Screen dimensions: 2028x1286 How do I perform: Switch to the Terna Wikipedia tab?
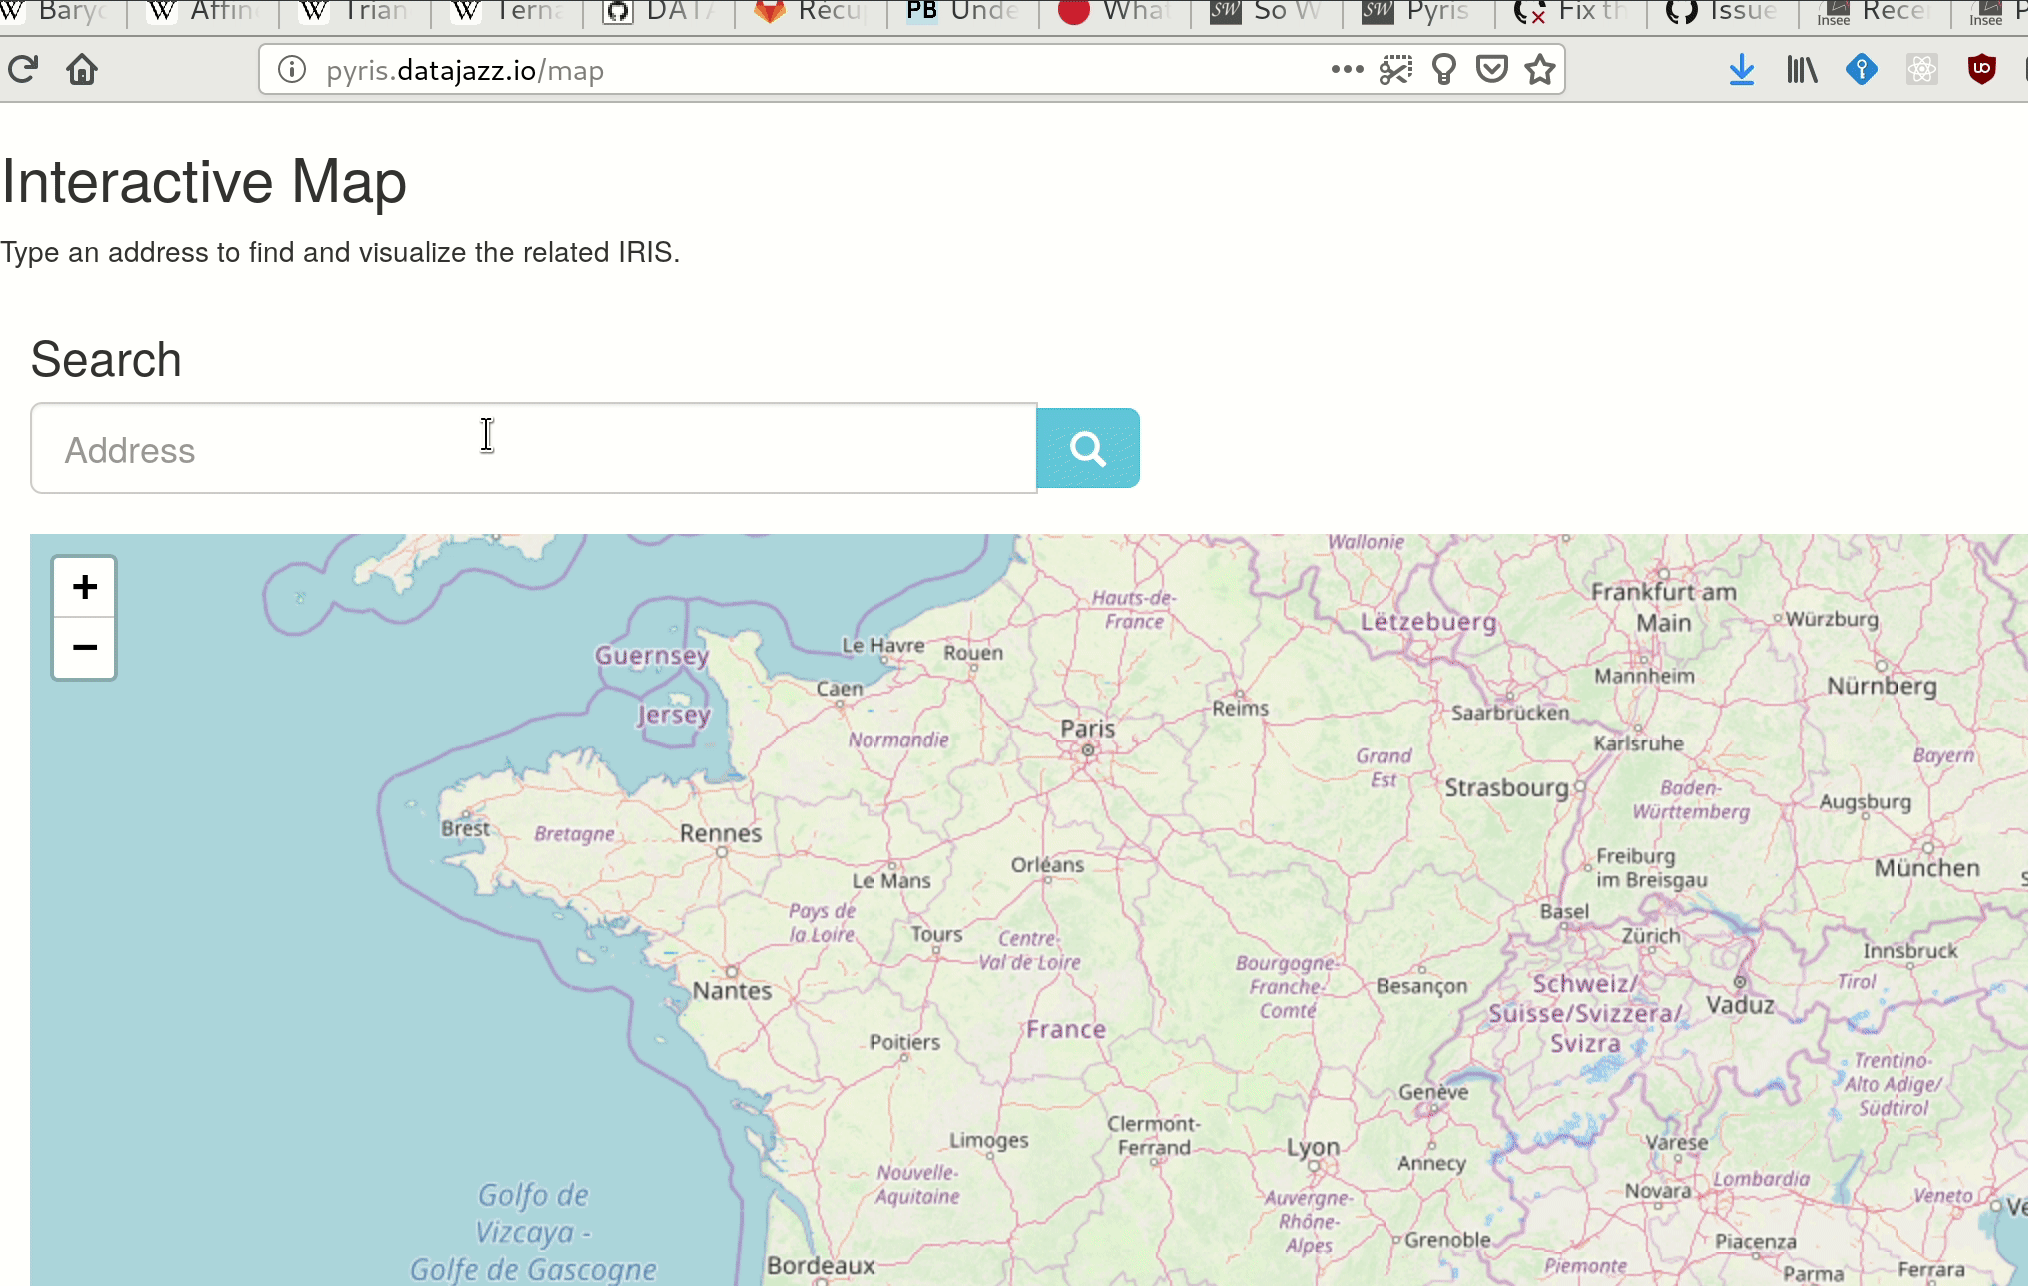509,12
